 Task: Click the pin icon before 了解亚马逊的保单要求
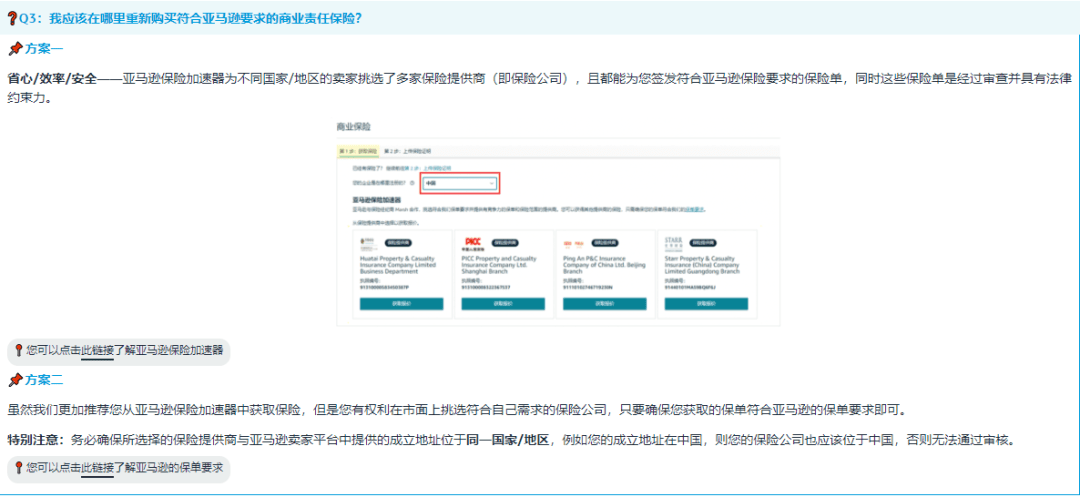pos(18,467)
